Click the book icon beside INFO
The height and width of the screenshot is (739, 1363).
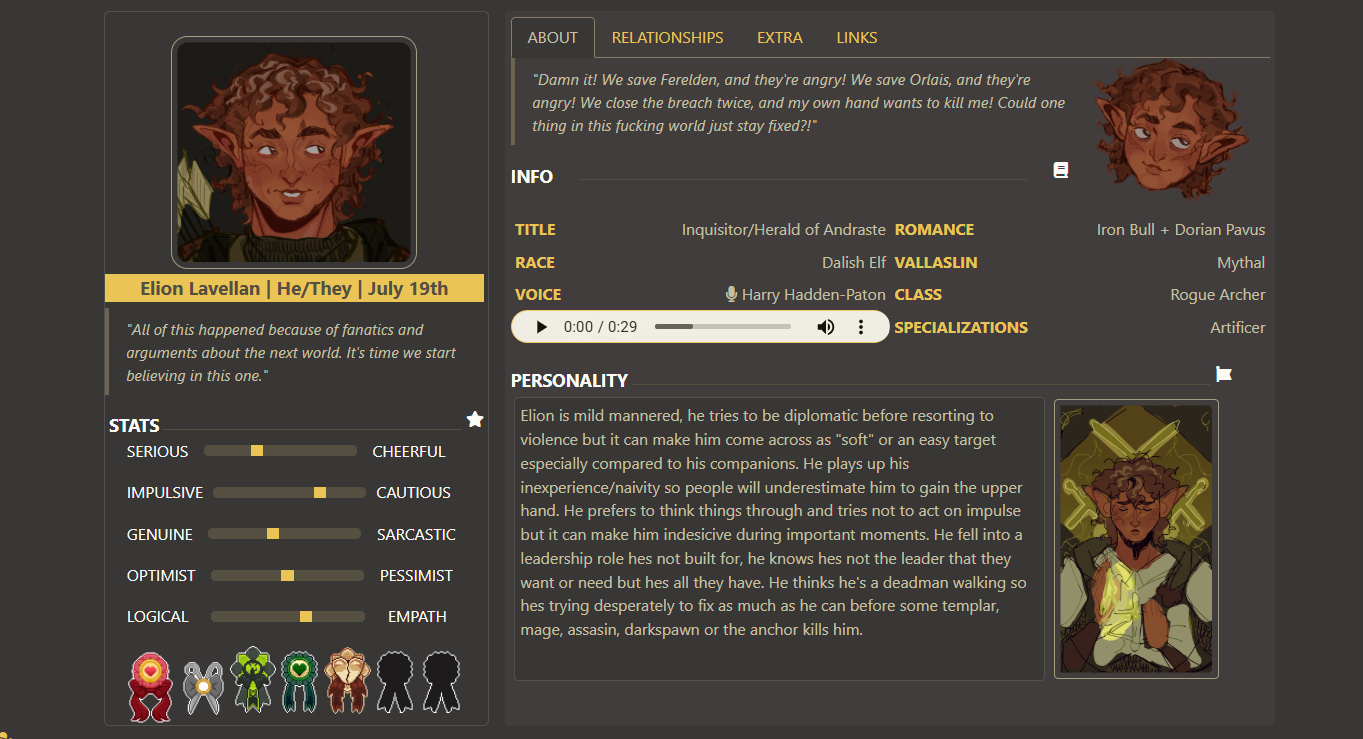click(1061, 170)
